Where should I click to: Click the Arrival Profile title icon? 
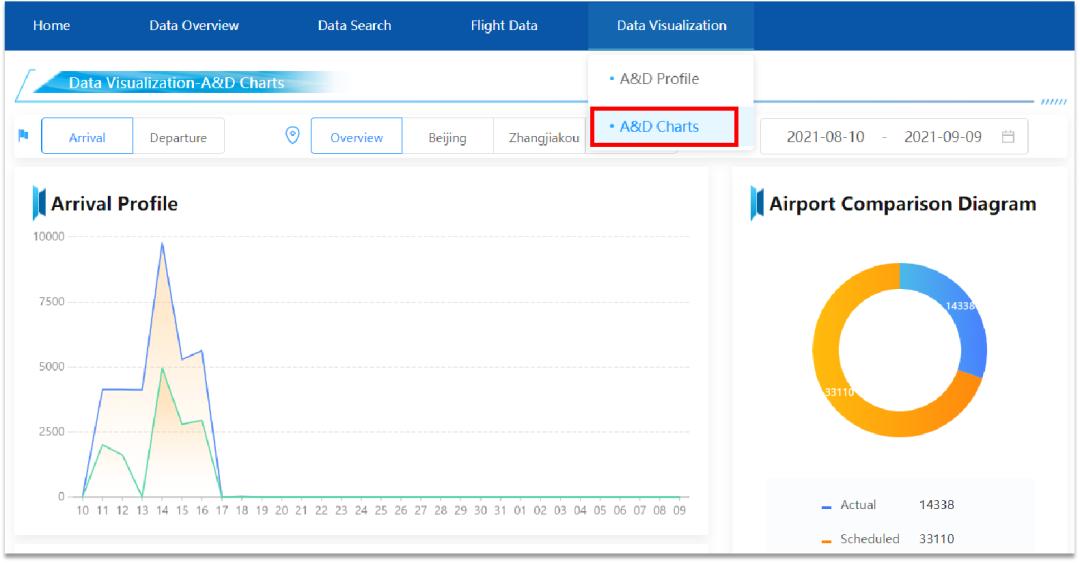tap(39, 203)
